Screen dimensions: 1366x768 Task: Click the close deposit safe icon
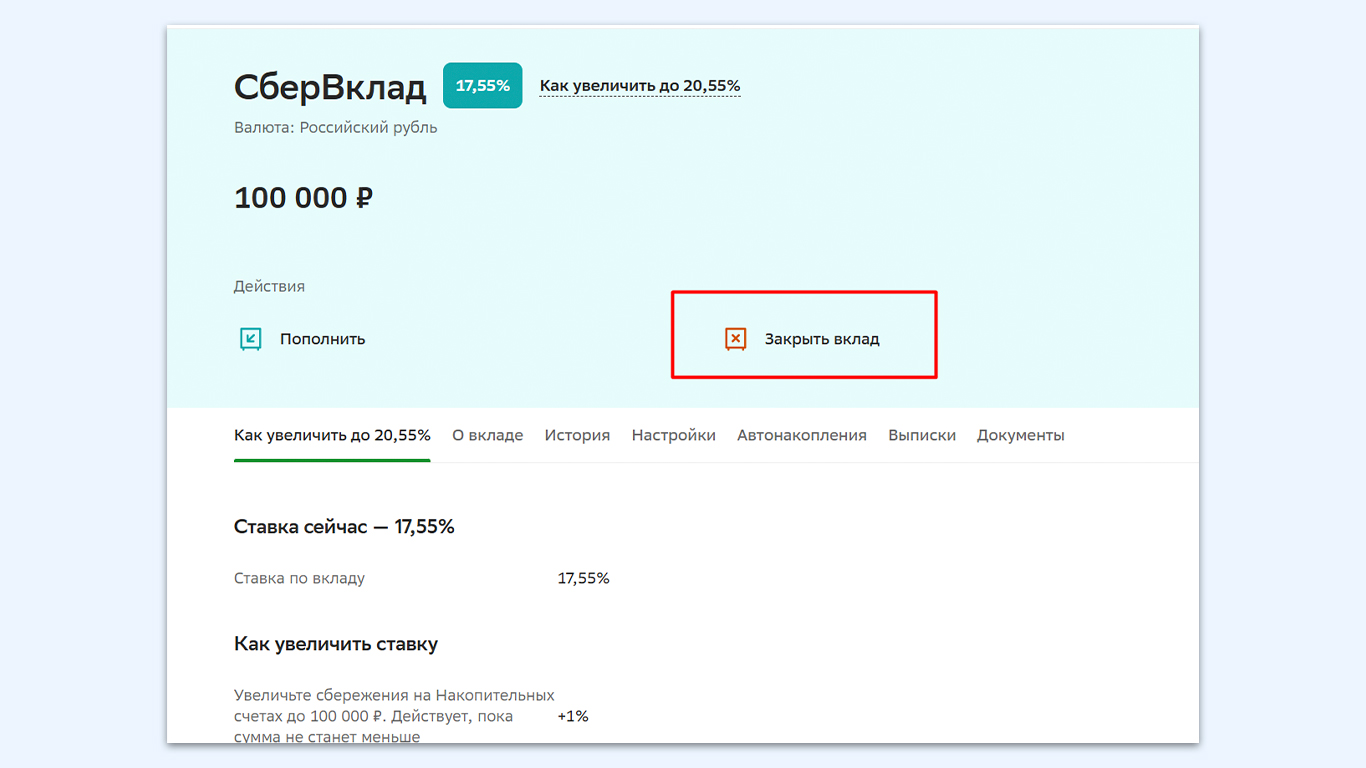tap(735, 339)
